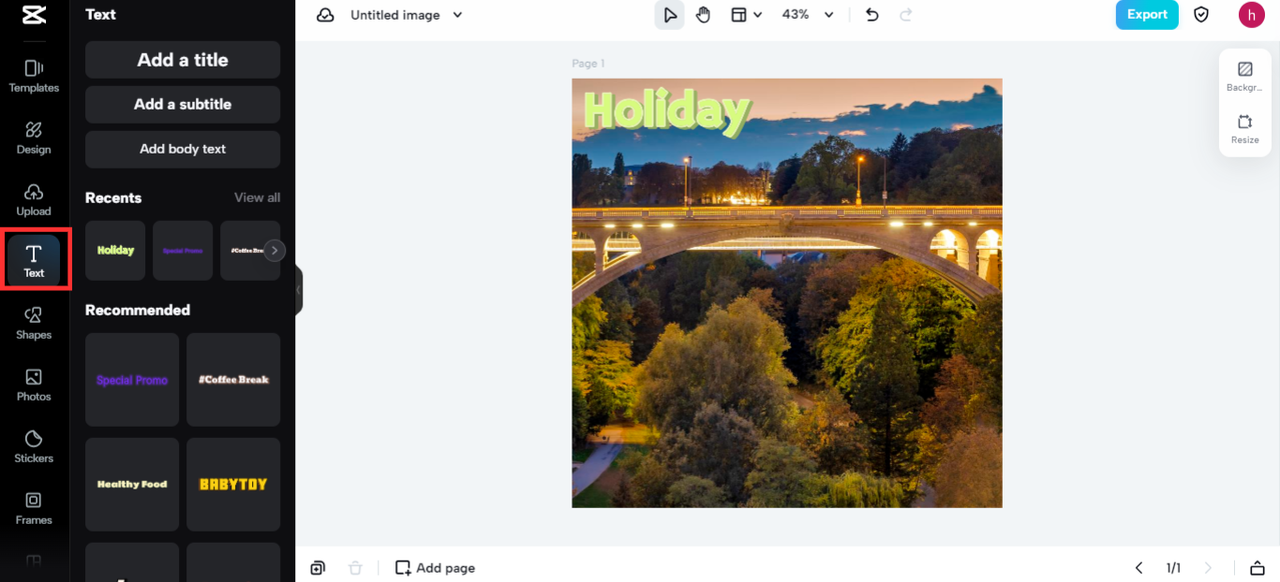Open the Stickers panel
Screen dimensions: 1280x582
tap(34, 447)
